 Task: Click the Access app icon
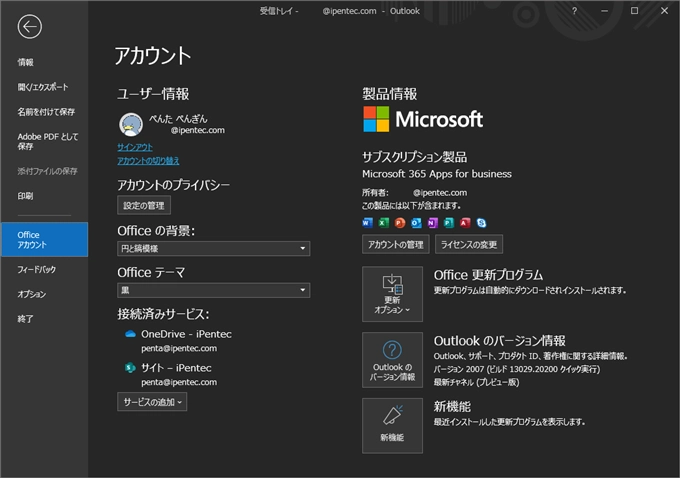click(x=465, y=223)
